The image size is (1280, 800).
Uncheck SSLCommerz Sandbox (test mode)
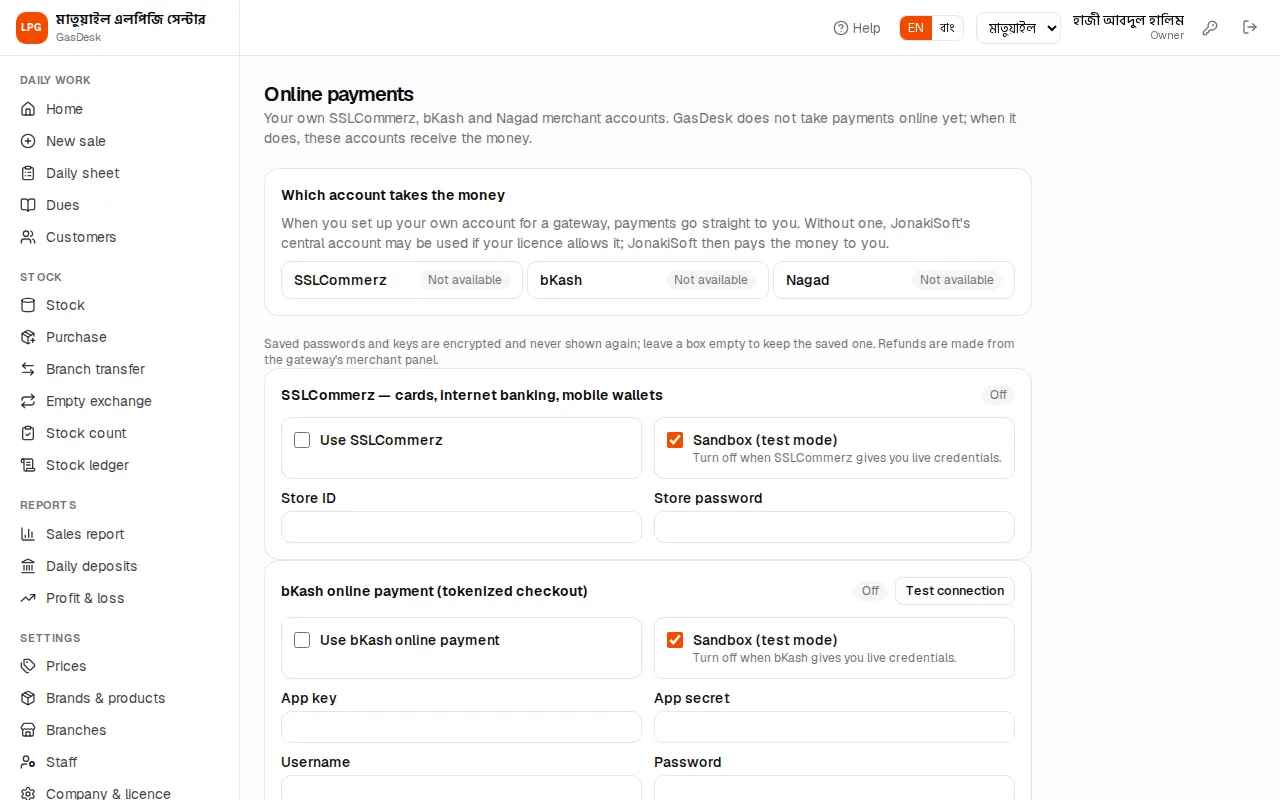(675, 440)
